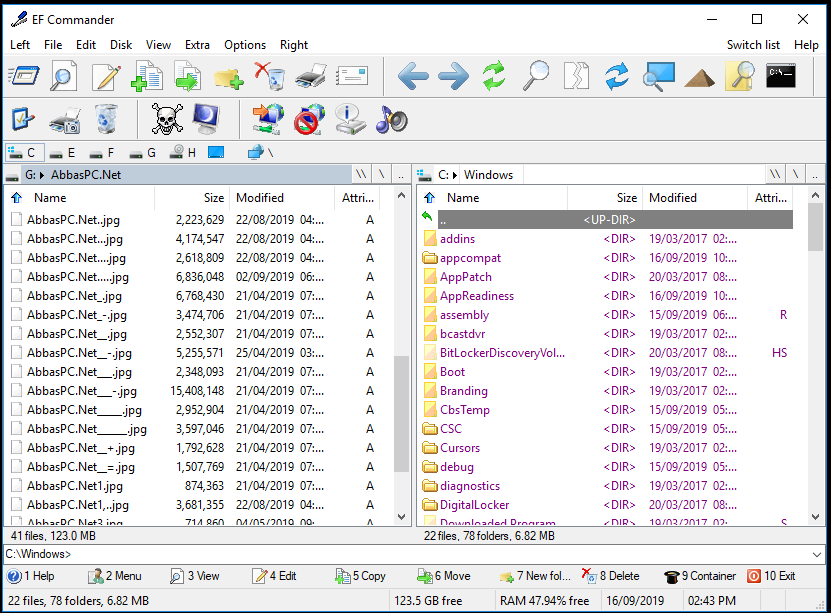
Task: Click the left panel up-directory arrow icon
Action: tap(17, 198)
